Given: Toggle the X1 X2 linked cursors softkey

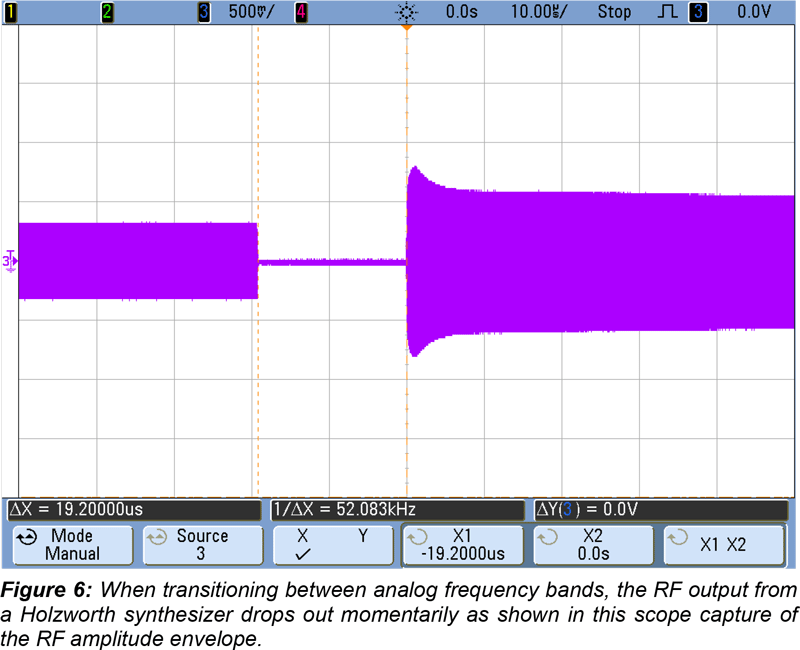Looking at the screenshot, I should pyautogui.click(x=722, y=545).
